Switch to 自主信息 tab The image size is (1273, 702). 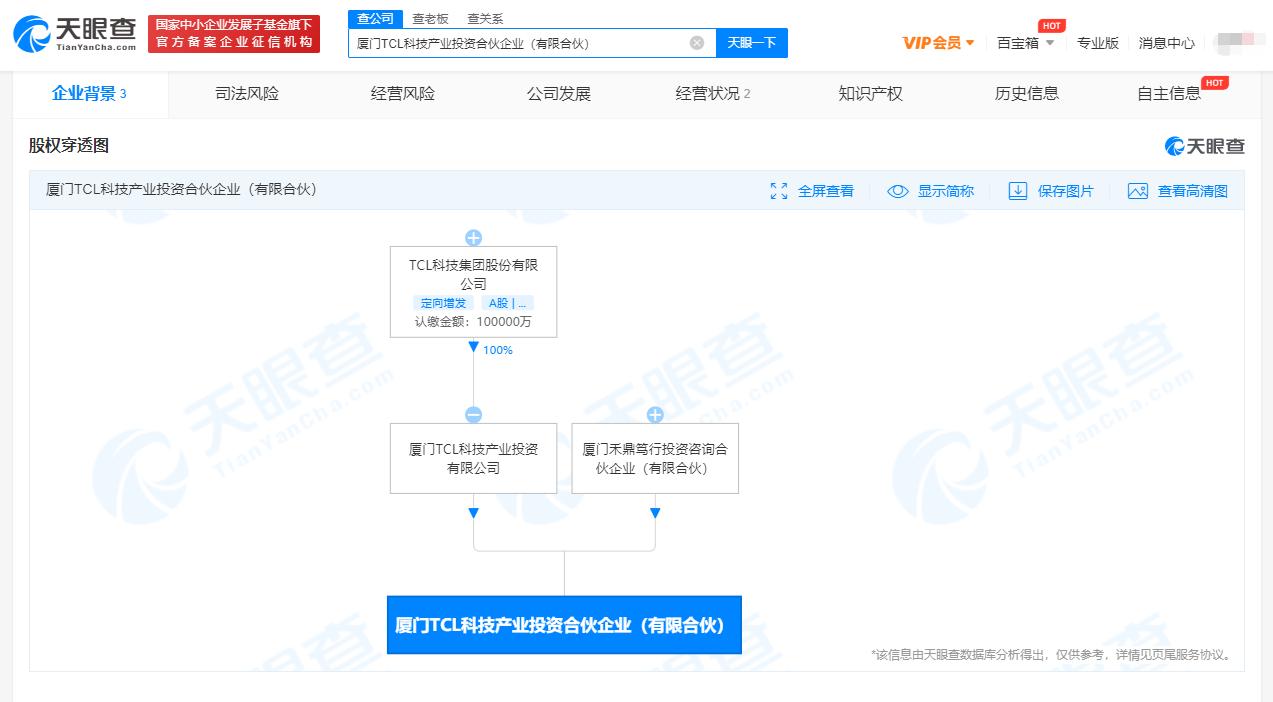point(1169,94)
